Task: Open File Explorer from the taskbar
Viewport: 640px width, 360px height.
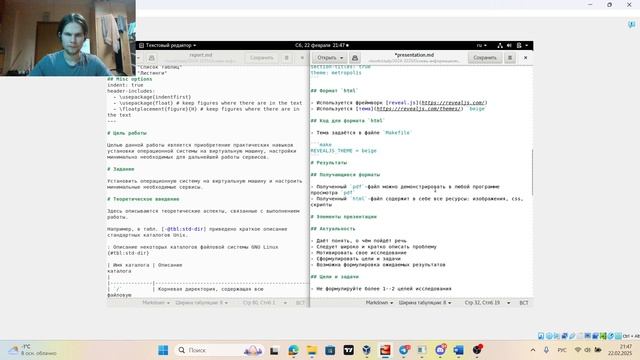Action: [x=312, y=350]
